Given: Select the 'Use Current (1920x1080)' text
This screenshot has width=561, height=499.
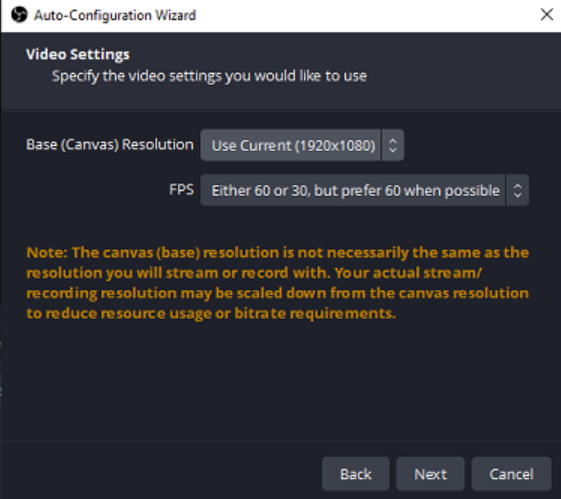Looking at the screenshot, I should [x=293, y=146].
